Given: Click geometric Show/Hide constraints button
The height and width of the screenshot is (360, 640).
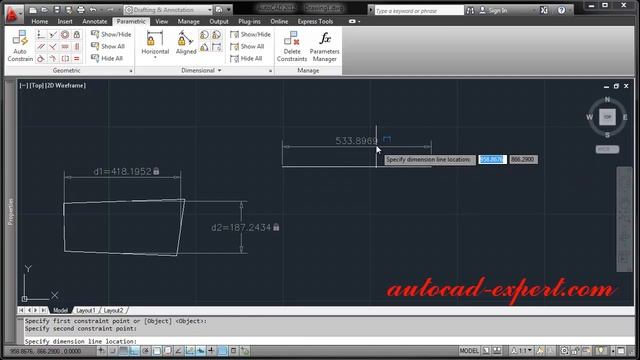Looking at the screenshot, I should tap(111, 34).
